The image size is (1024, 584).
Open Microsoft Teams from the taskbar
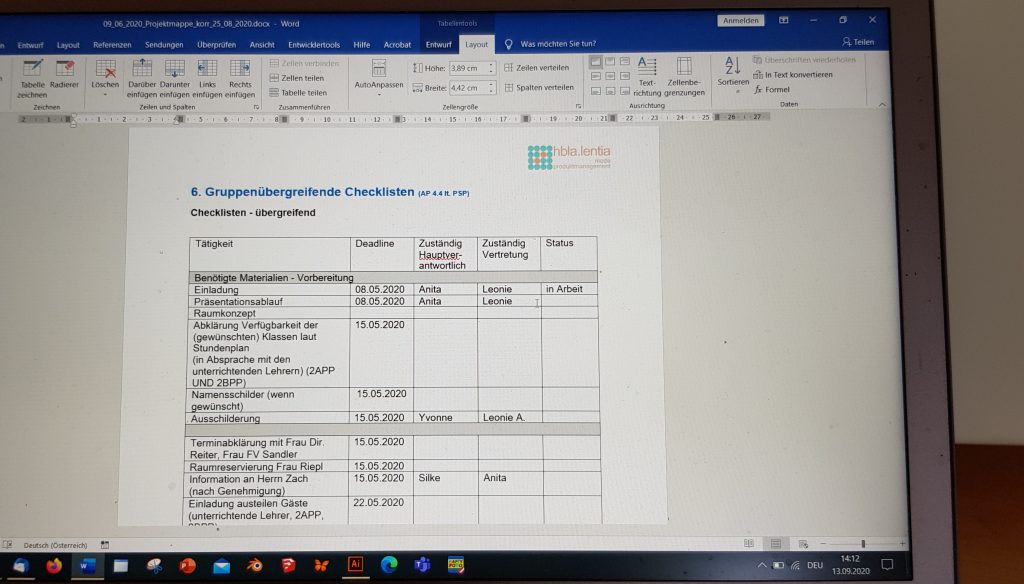pyautogui.click(x=423, y=564)
